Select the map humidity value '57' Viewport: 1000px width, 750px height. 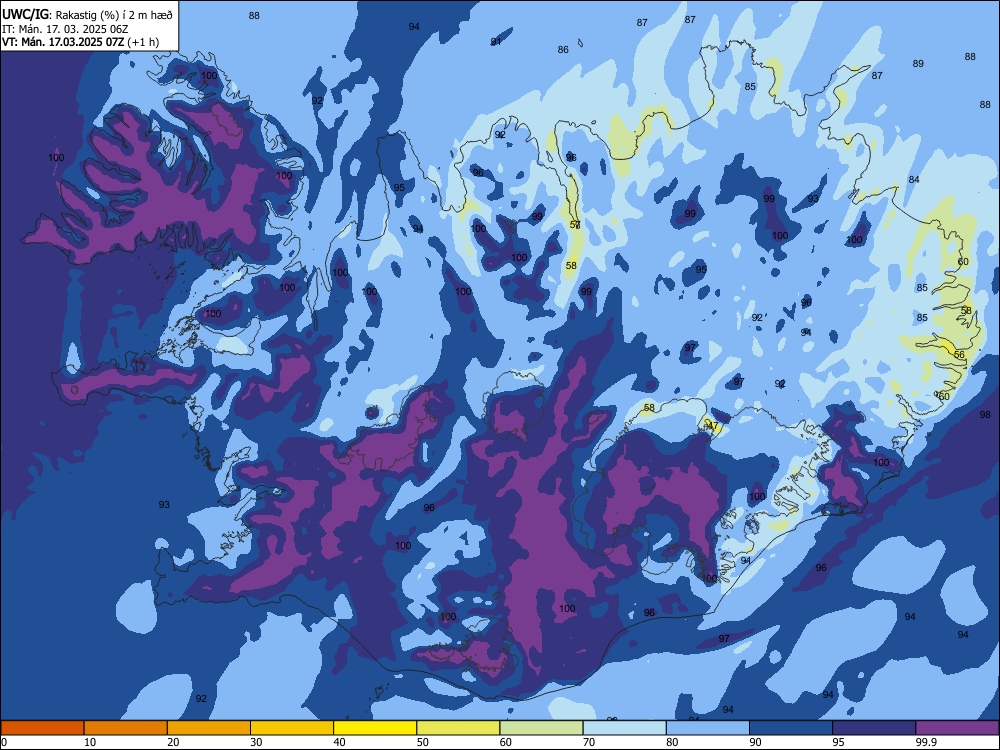tap(575, 224)
